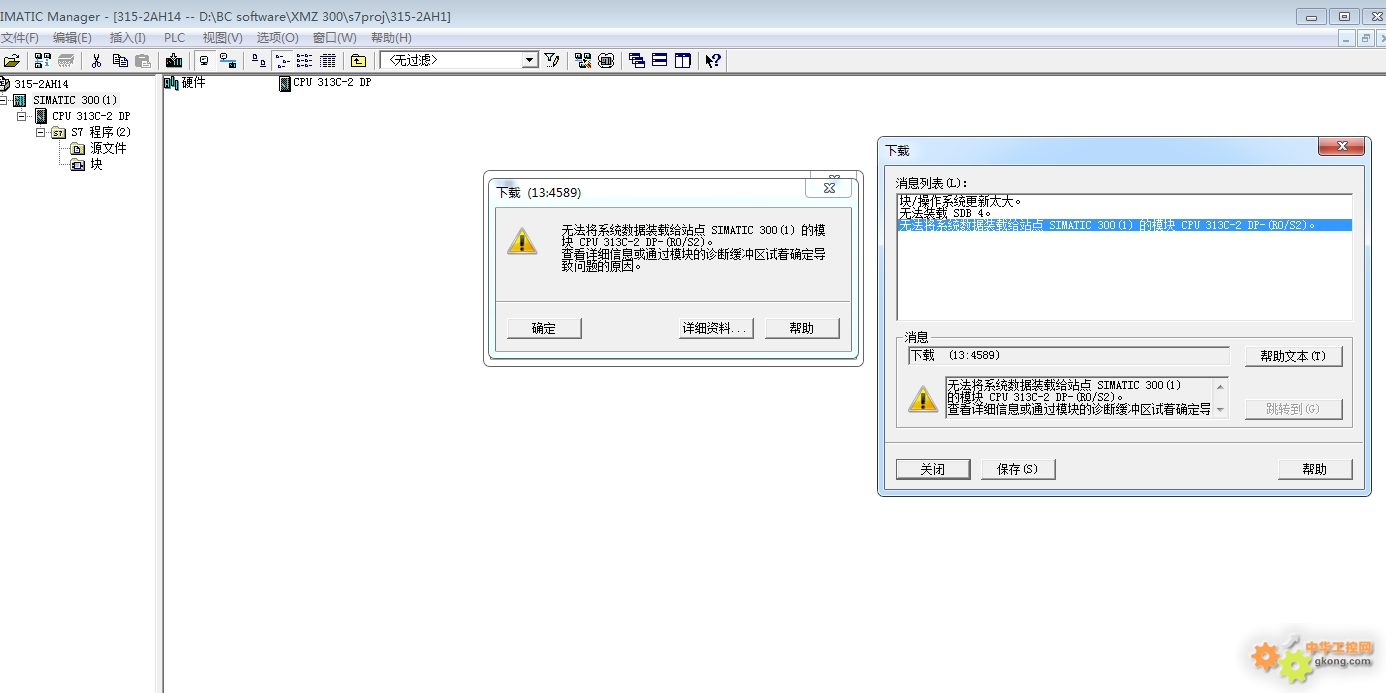This screenshot has width=1386, height=693.
Task: Switch to Large Icons view
Action: click(x=259, y=61)
